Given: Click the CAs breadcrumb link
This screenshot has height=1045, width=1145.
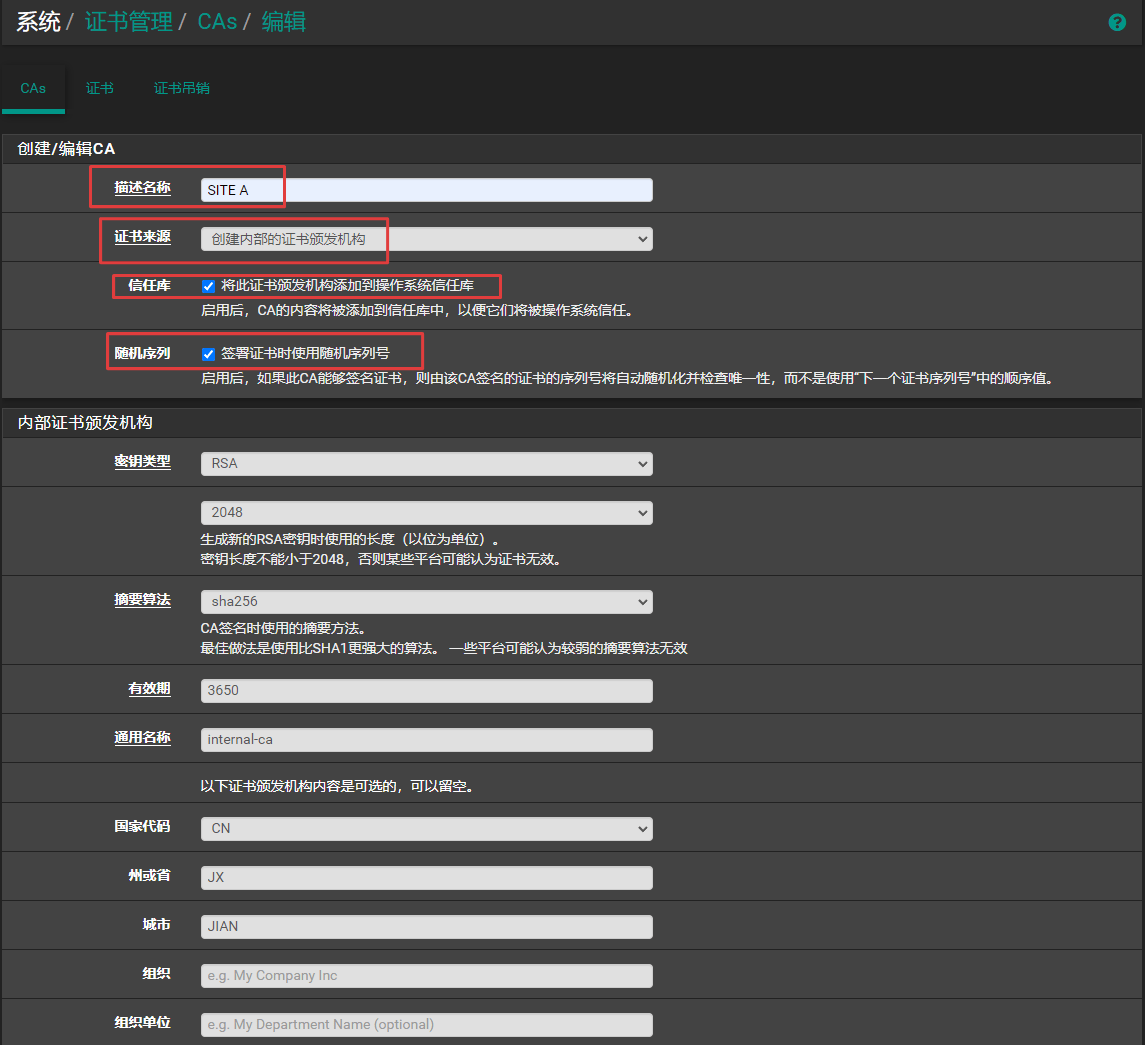Looking at the screenshot, I should click(x=217, y=21).
